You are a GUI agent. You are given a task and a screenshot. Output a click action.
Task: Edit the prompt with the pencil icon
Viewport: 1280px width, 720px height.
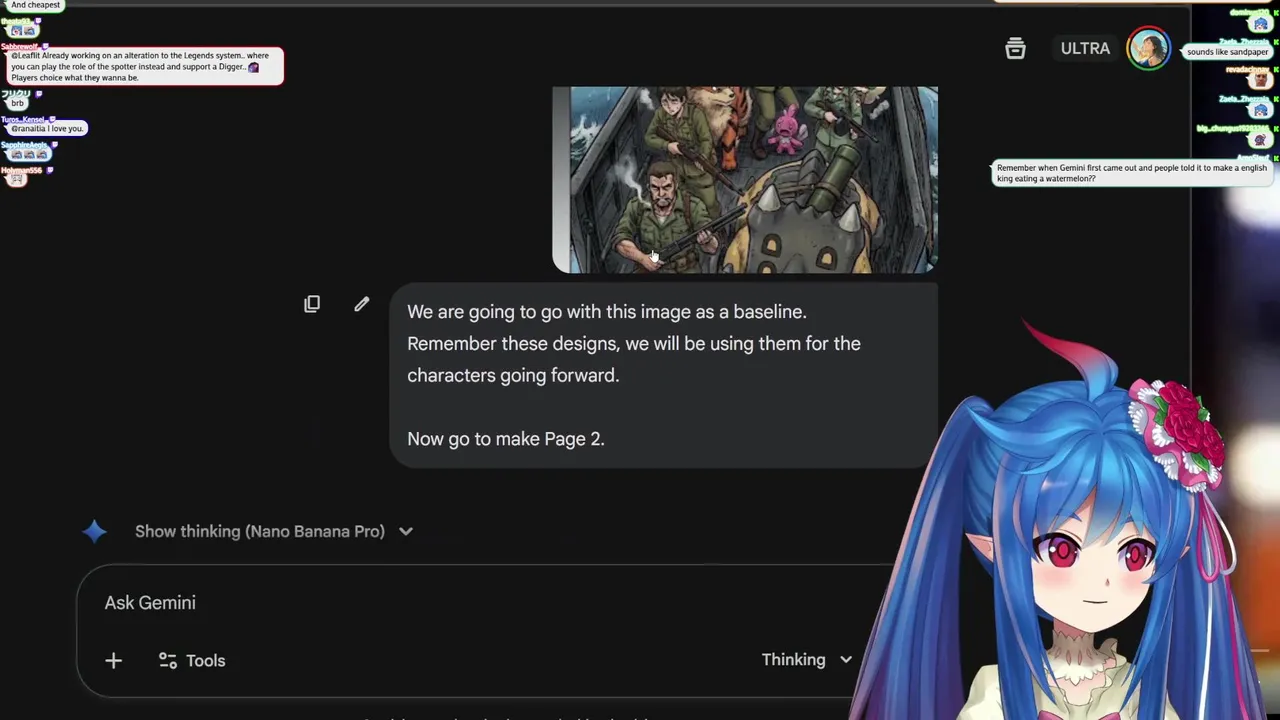361,304
